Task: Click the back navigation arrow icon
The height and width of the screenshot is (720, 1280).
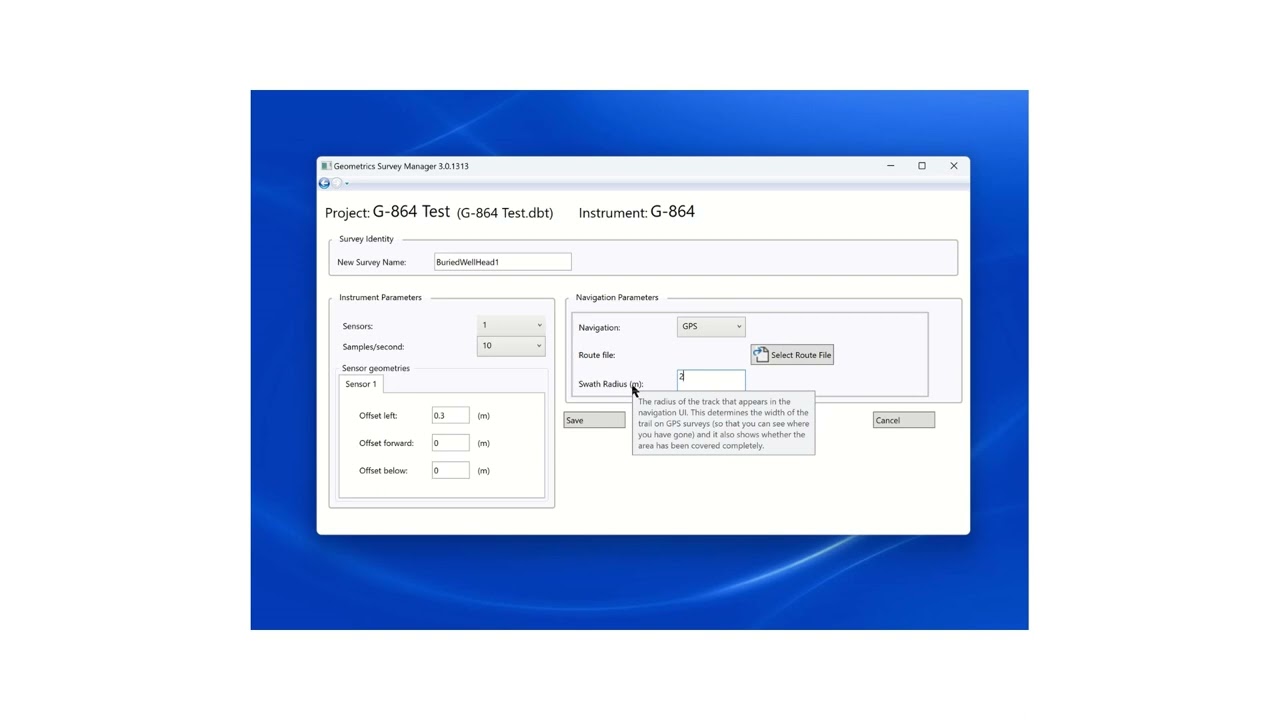Action: tap(324, 183)
